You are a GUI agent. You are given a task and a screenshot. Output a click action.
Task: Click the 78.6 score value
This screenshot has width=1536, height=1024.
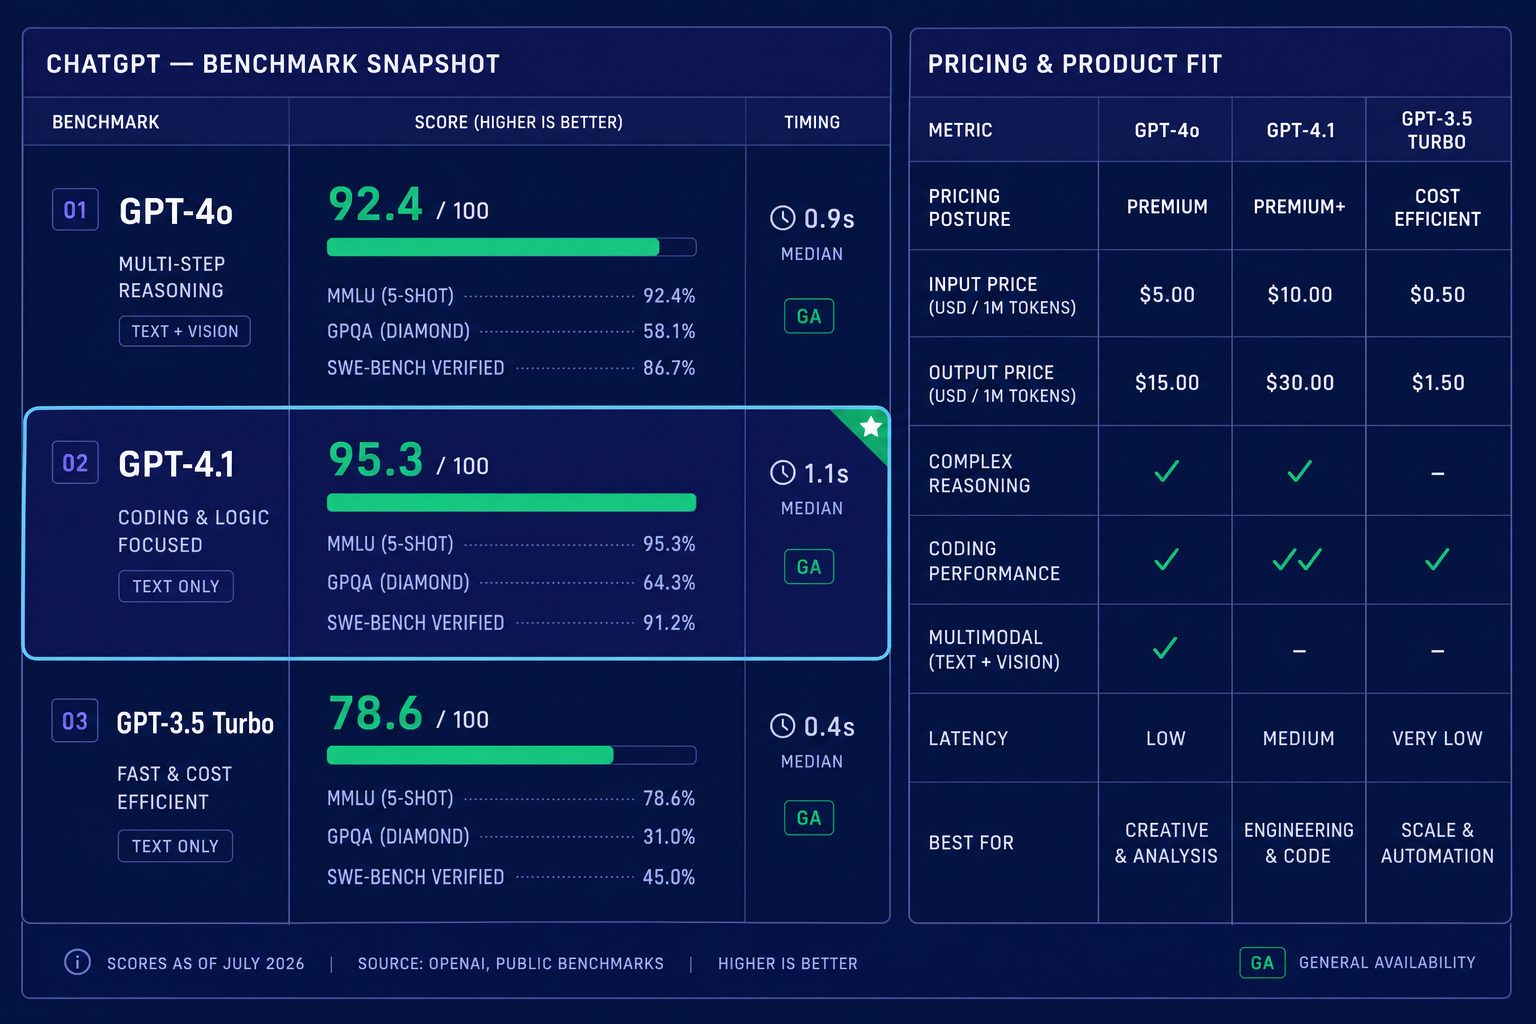[376, 714]
